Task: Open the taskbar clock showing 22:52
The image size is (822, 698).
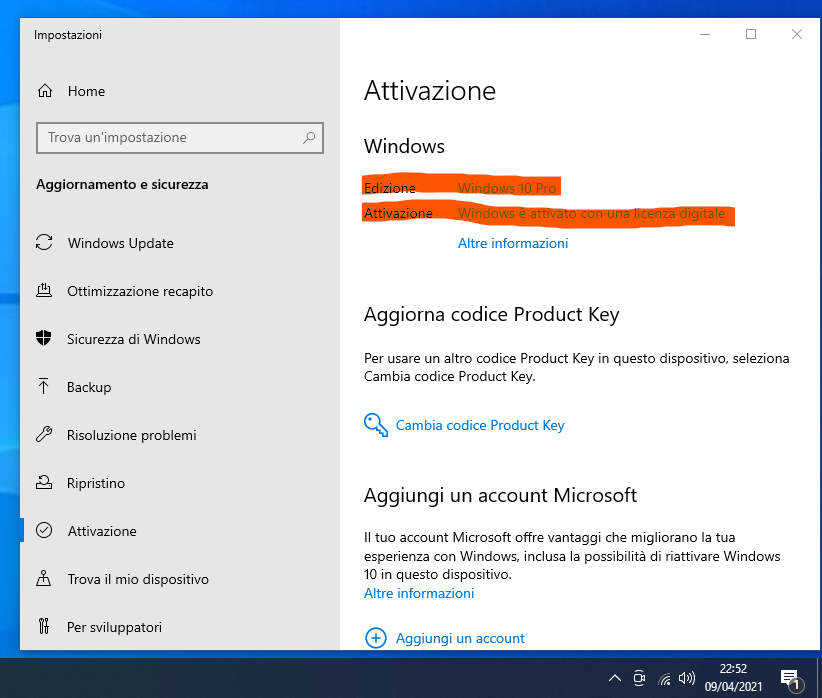Action: click(x=733, y=678)
